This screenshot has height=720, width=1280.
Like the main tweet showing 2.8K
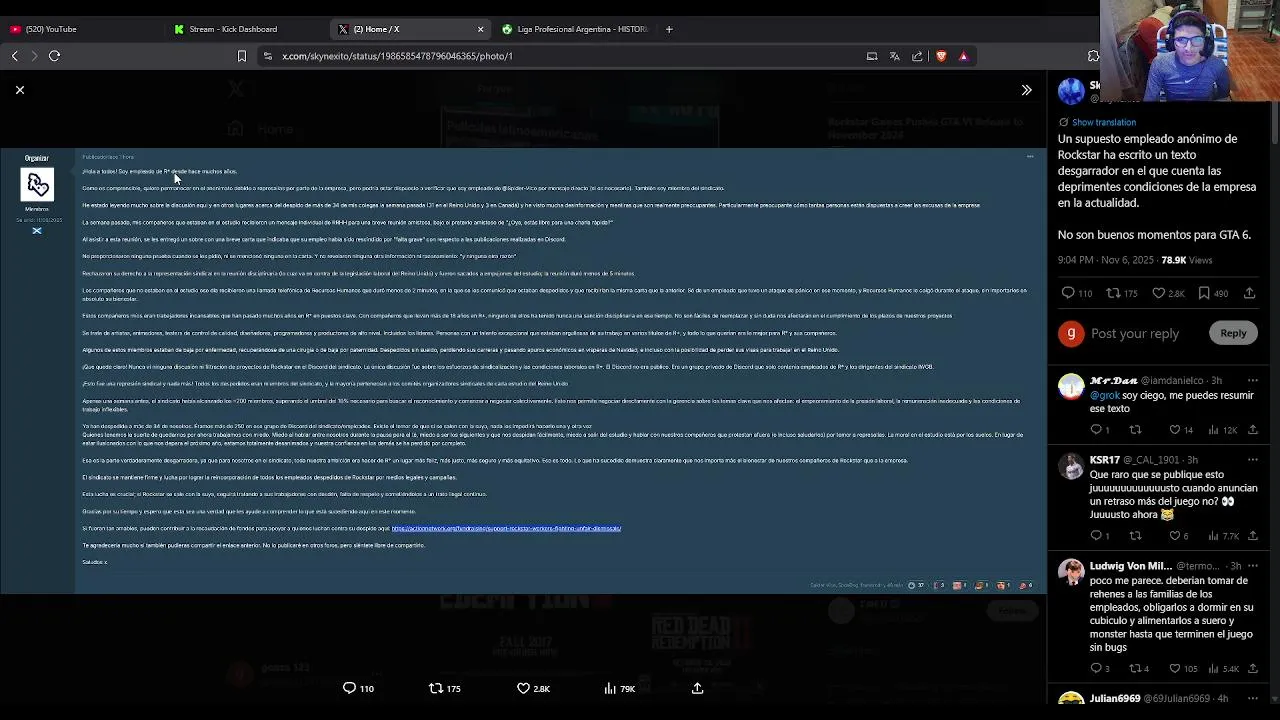(x=1168, y=293)
